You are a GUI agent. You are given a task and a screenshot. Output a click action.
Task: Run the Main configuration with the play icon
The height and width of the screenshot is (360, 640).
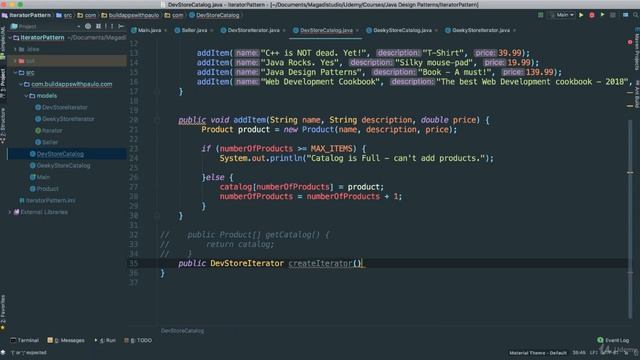[581, 15]
